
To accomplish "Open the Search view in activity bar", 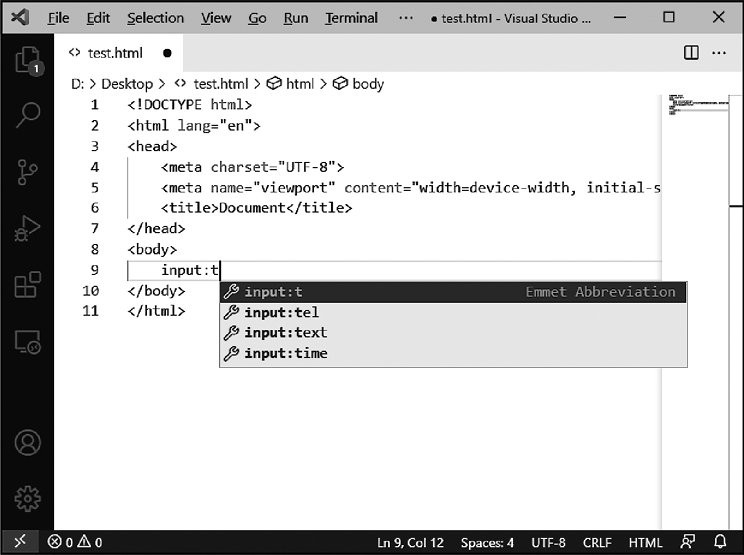I will tap(27, 116).
